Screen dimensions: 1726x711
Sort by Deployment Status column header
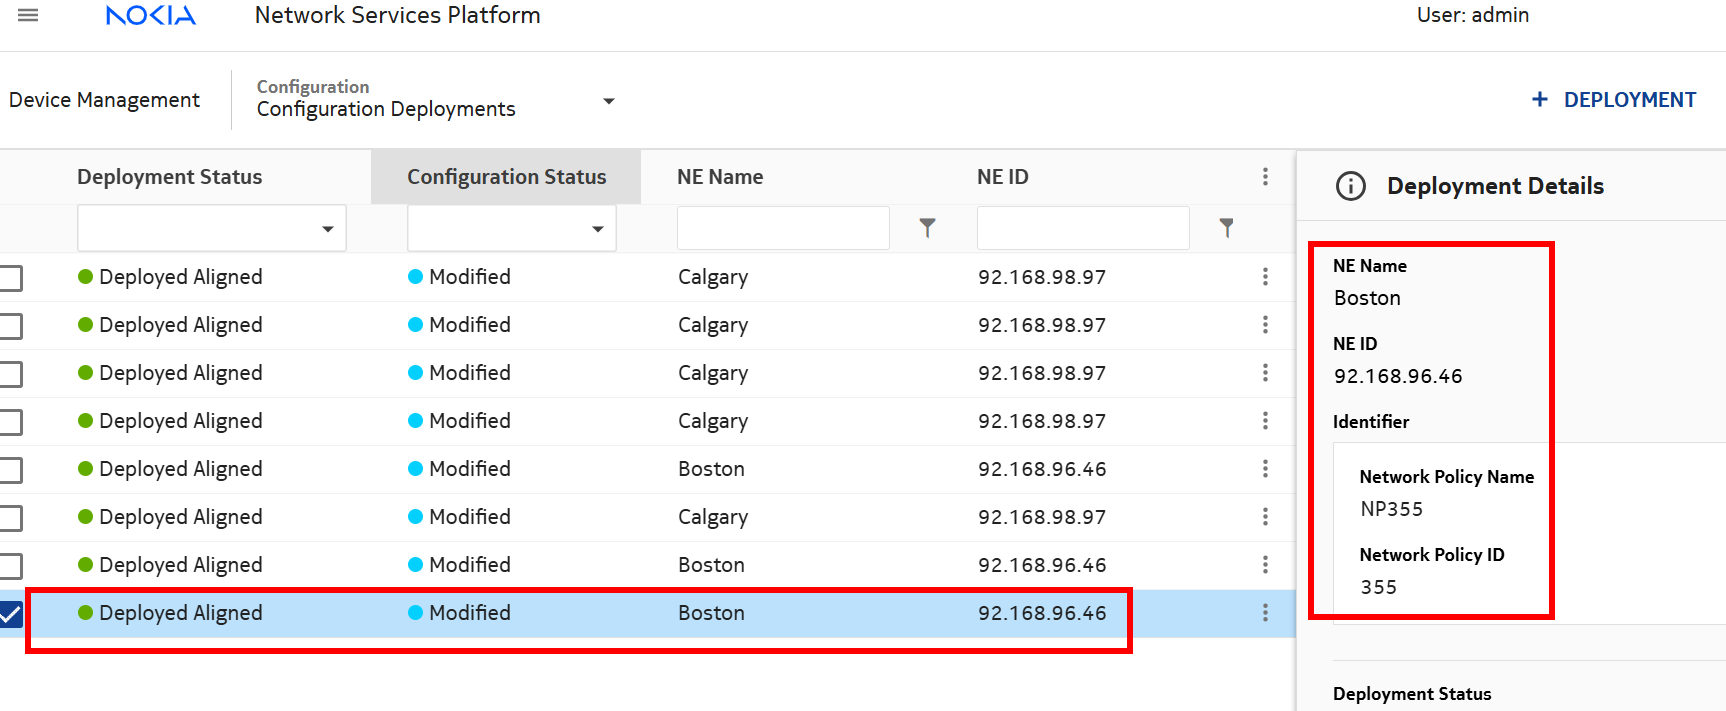pos(169,177)
